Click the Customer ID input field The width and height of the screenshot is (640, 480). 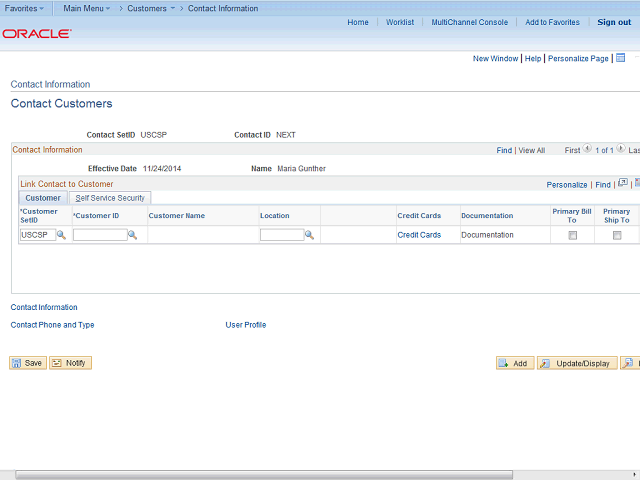pyautogui.click(x=100, y=235)
